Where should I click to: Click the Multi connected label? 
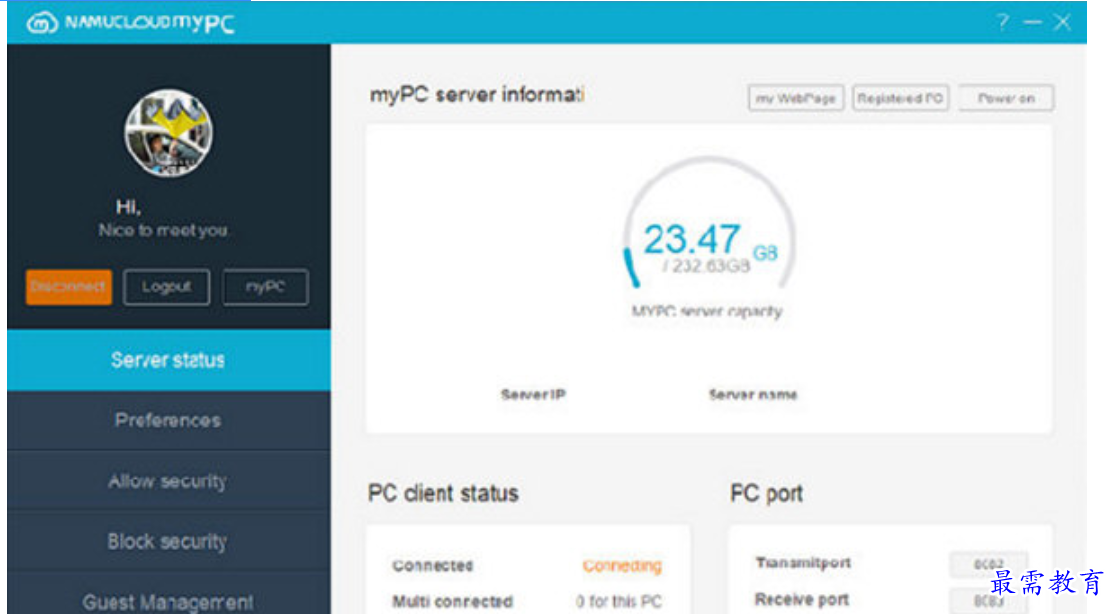point(452,602)
